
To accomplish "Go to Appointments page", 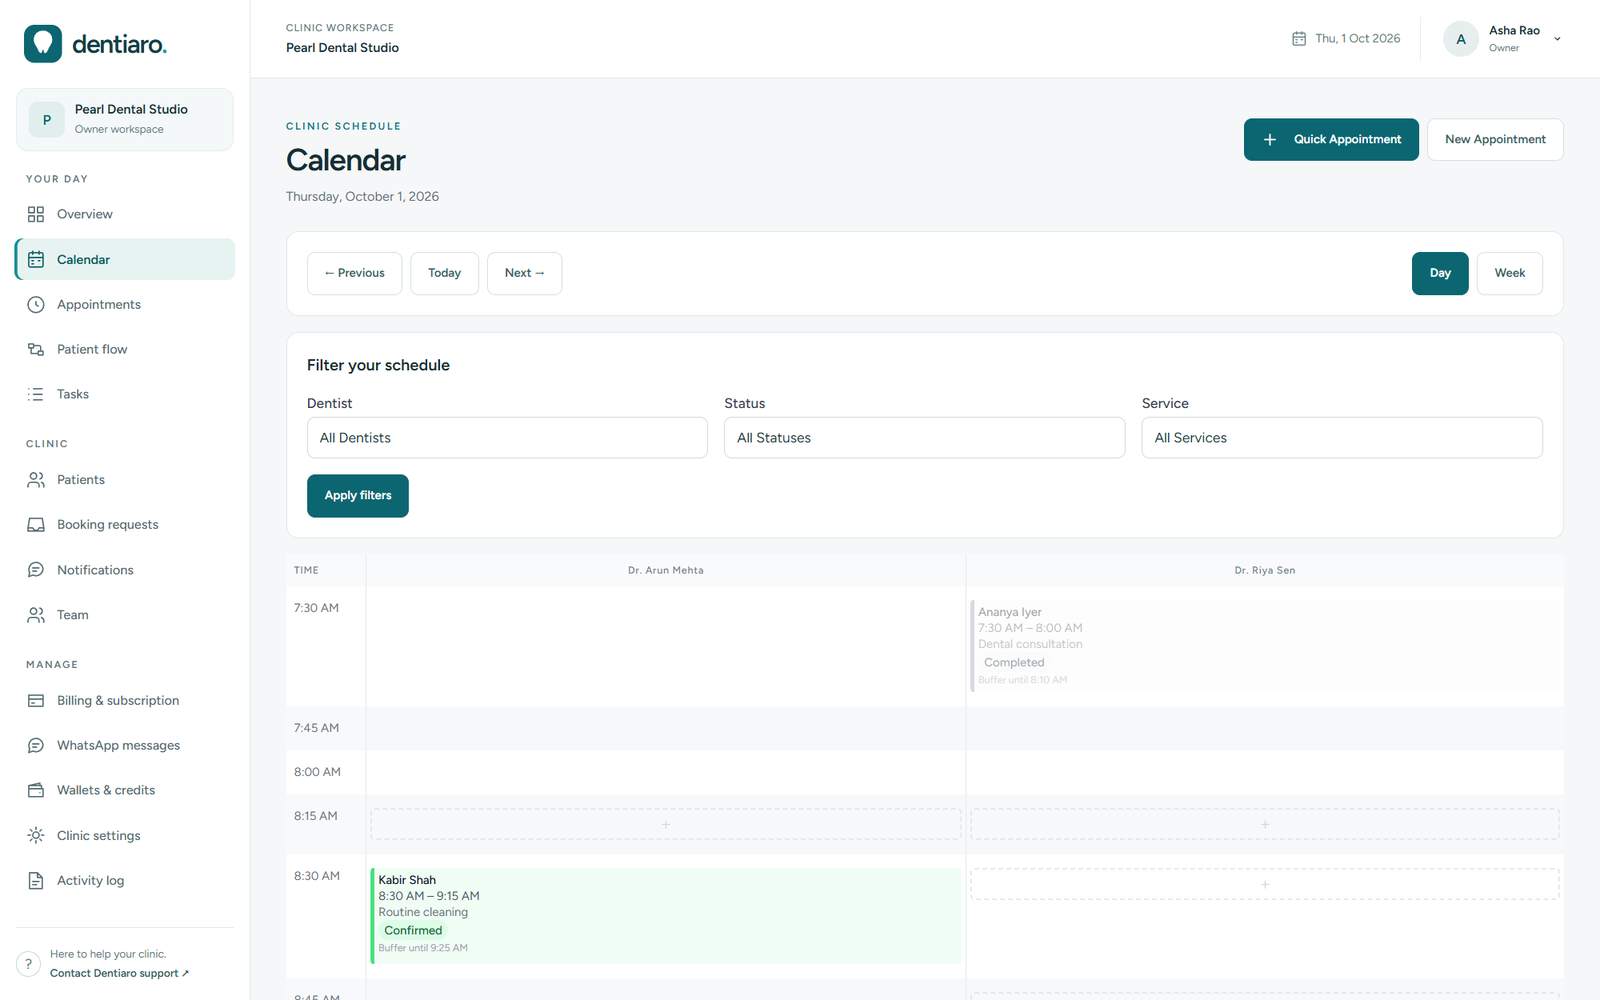I will tap(125, 304).
